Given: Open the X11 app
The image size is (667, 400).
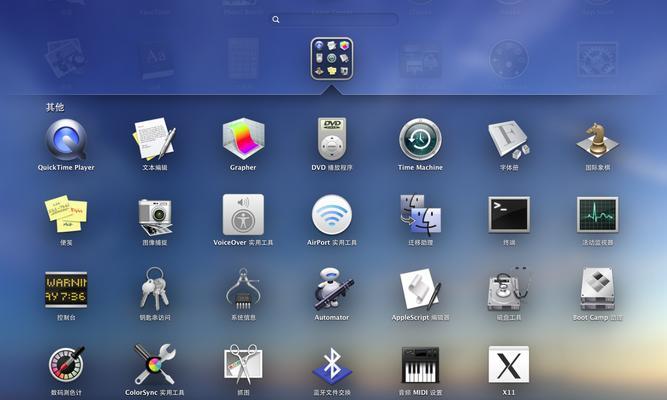Looking at the screenshot, I should pyautogui.click(x=509, y=364).
